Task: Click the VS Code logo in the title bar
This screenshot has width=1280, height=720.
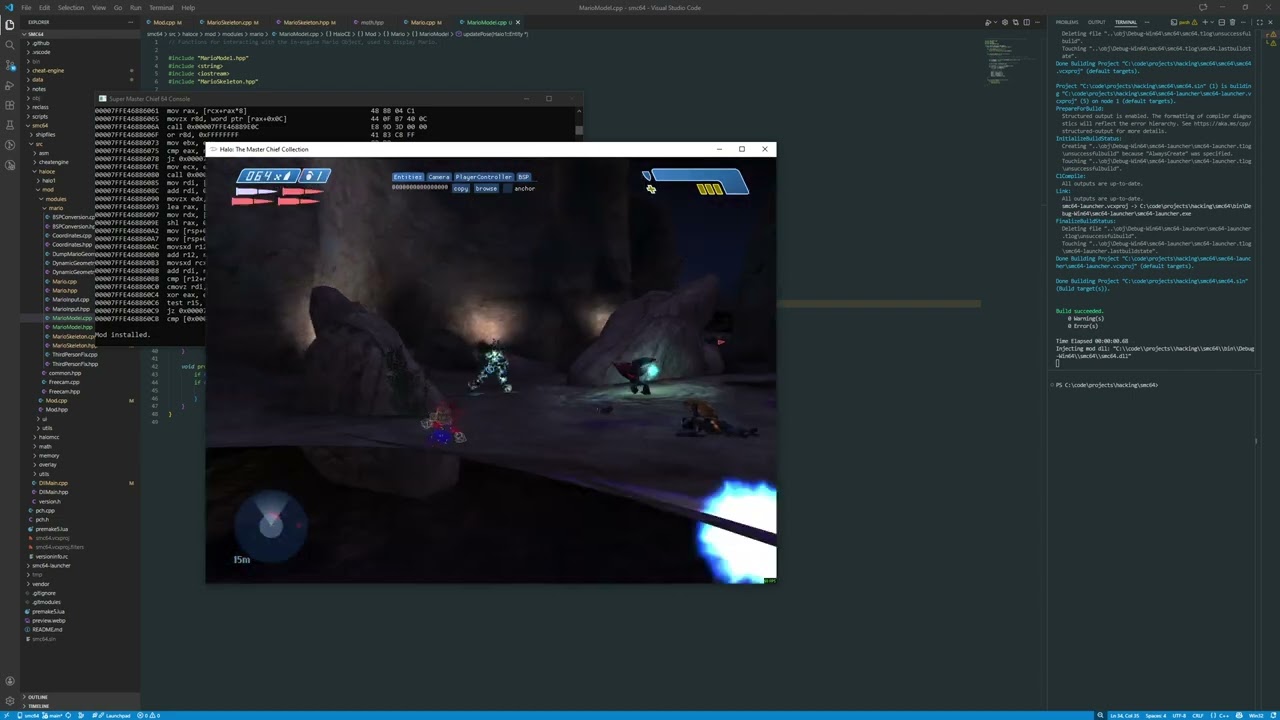Action: point(8,7)
